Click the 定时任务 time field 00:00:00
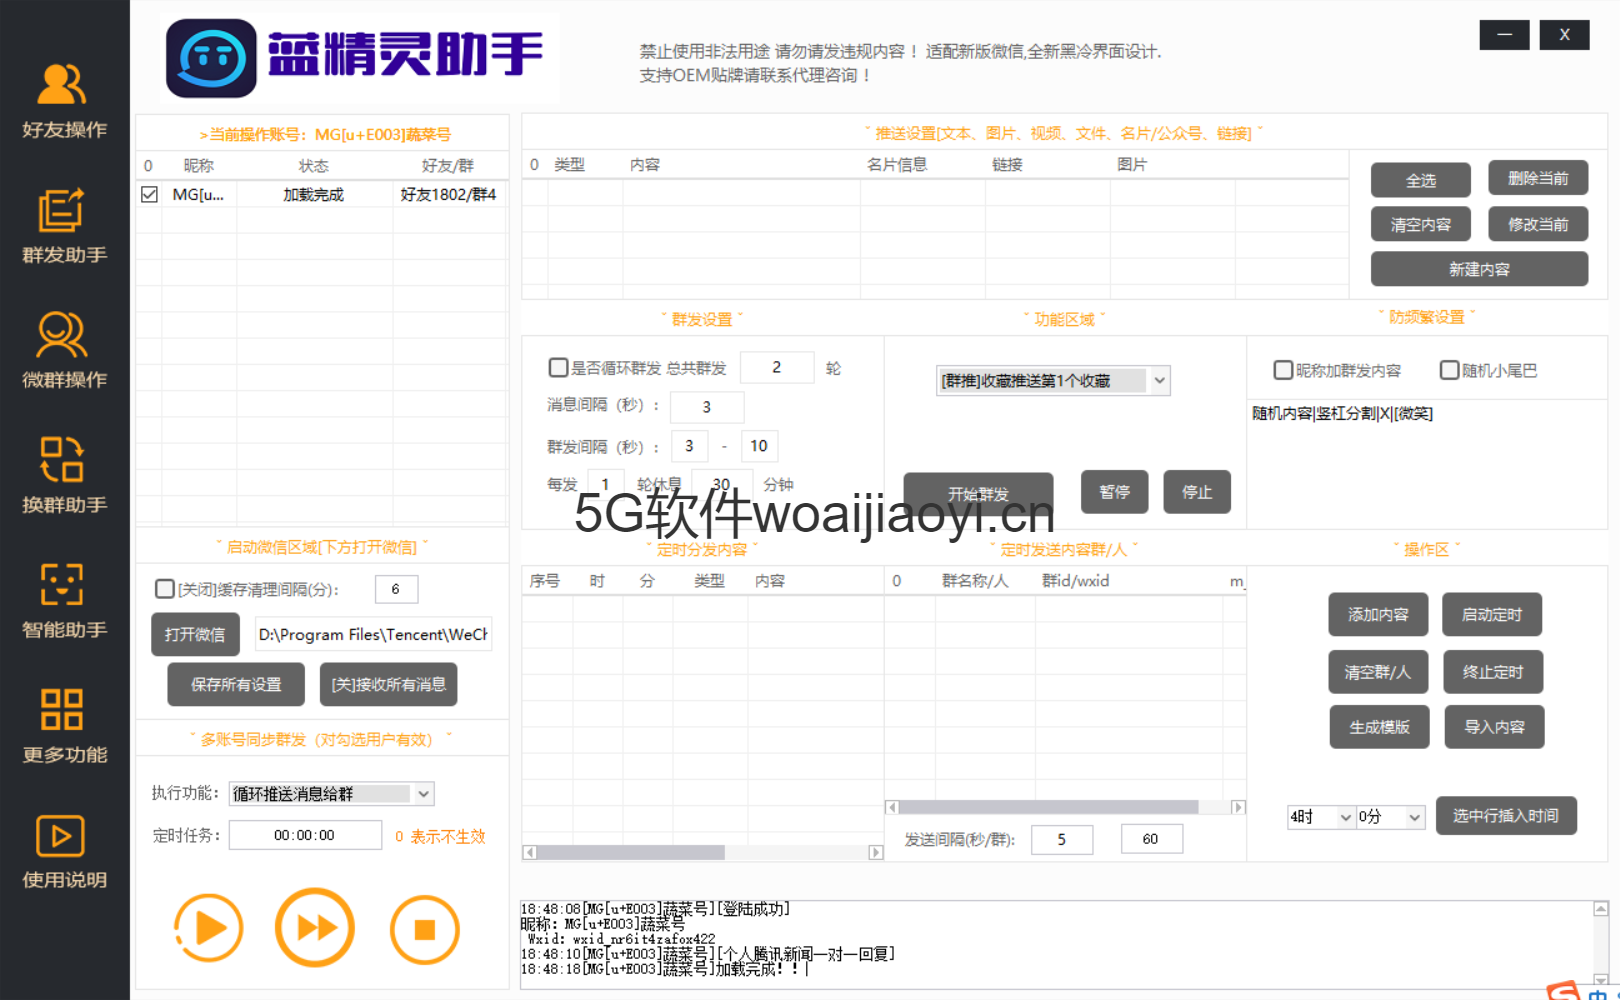1620x1000 pixels. 305,835
